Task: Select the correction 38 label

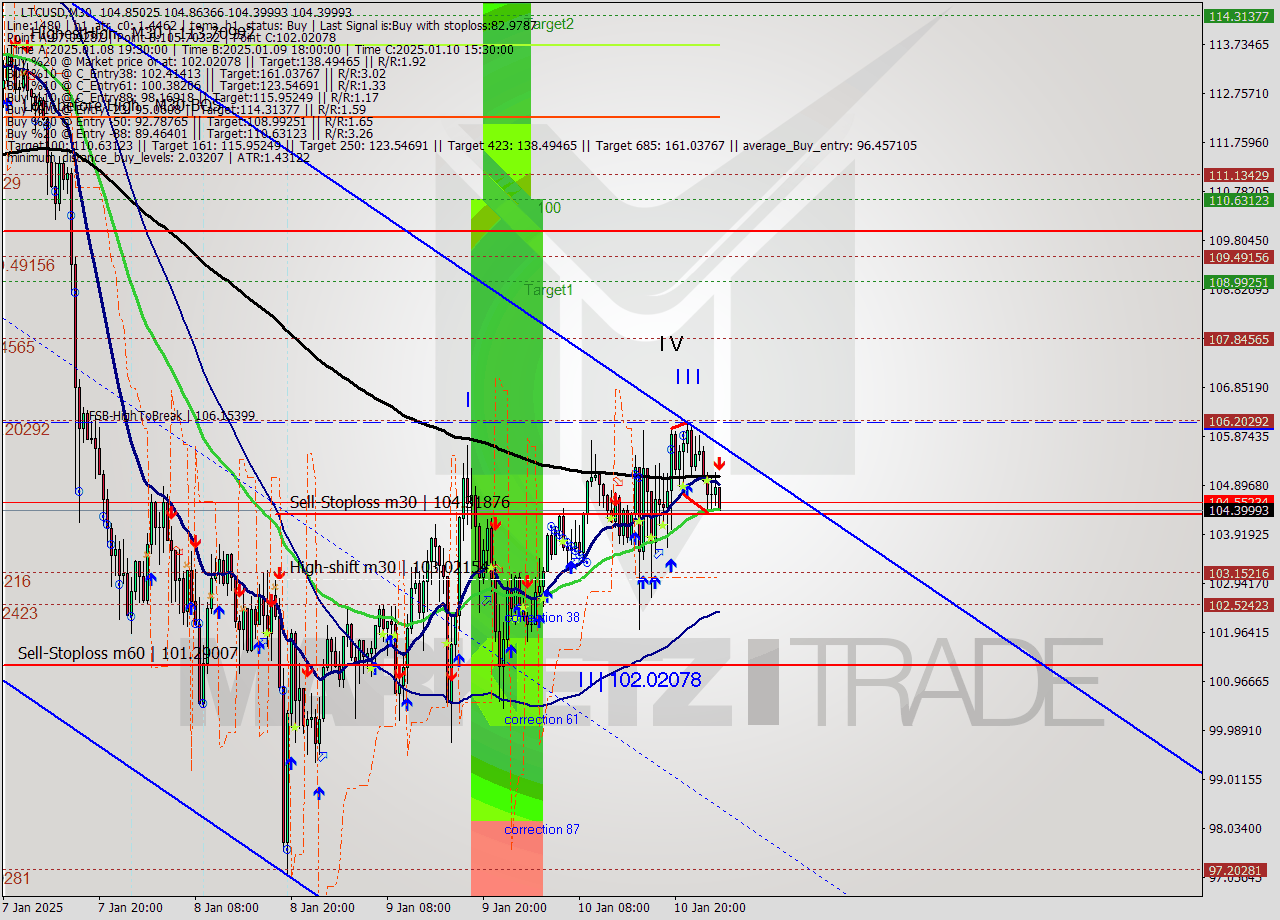Action: pos(542,618)
